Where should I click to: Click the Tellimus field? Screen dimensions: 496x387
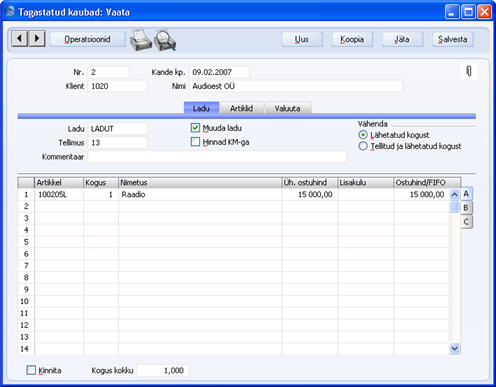(117, 143)
